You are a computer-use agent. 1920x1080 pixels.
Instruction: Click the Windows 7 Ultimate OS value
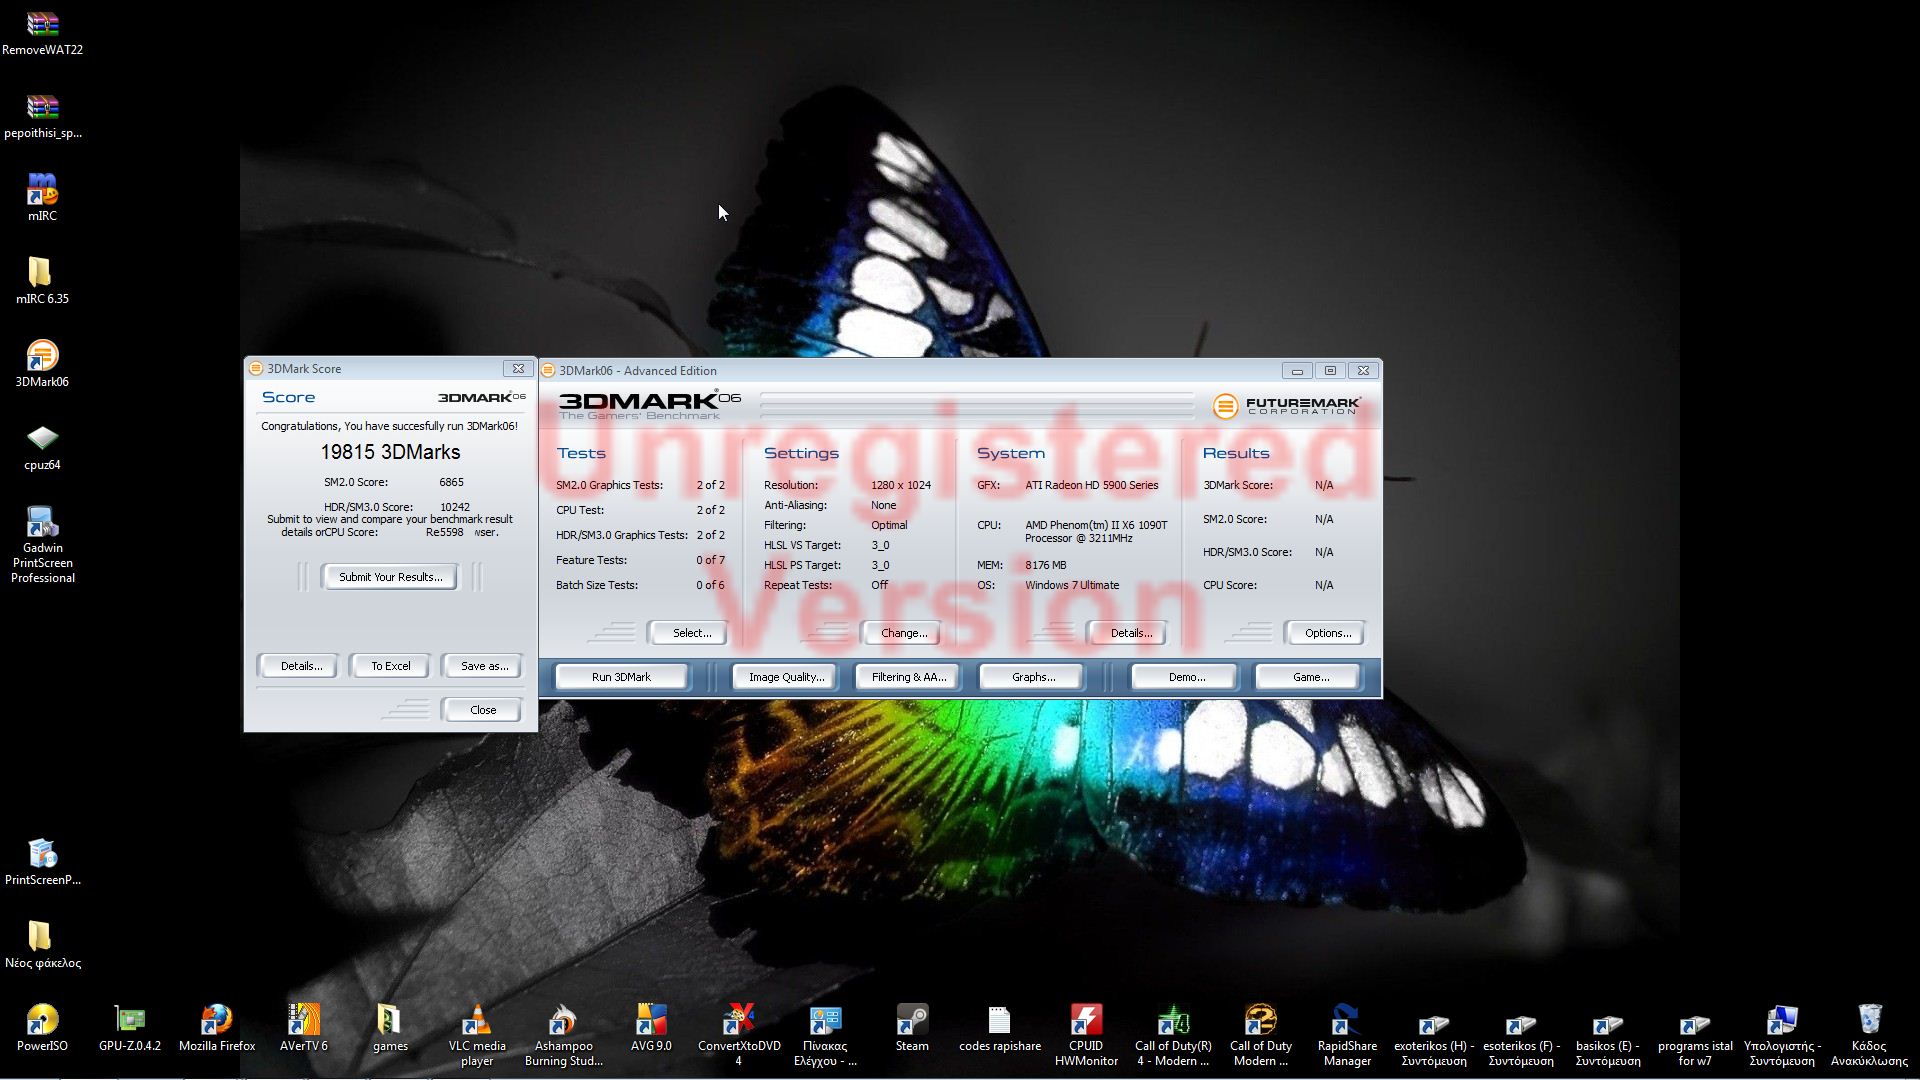[1072, 585]
